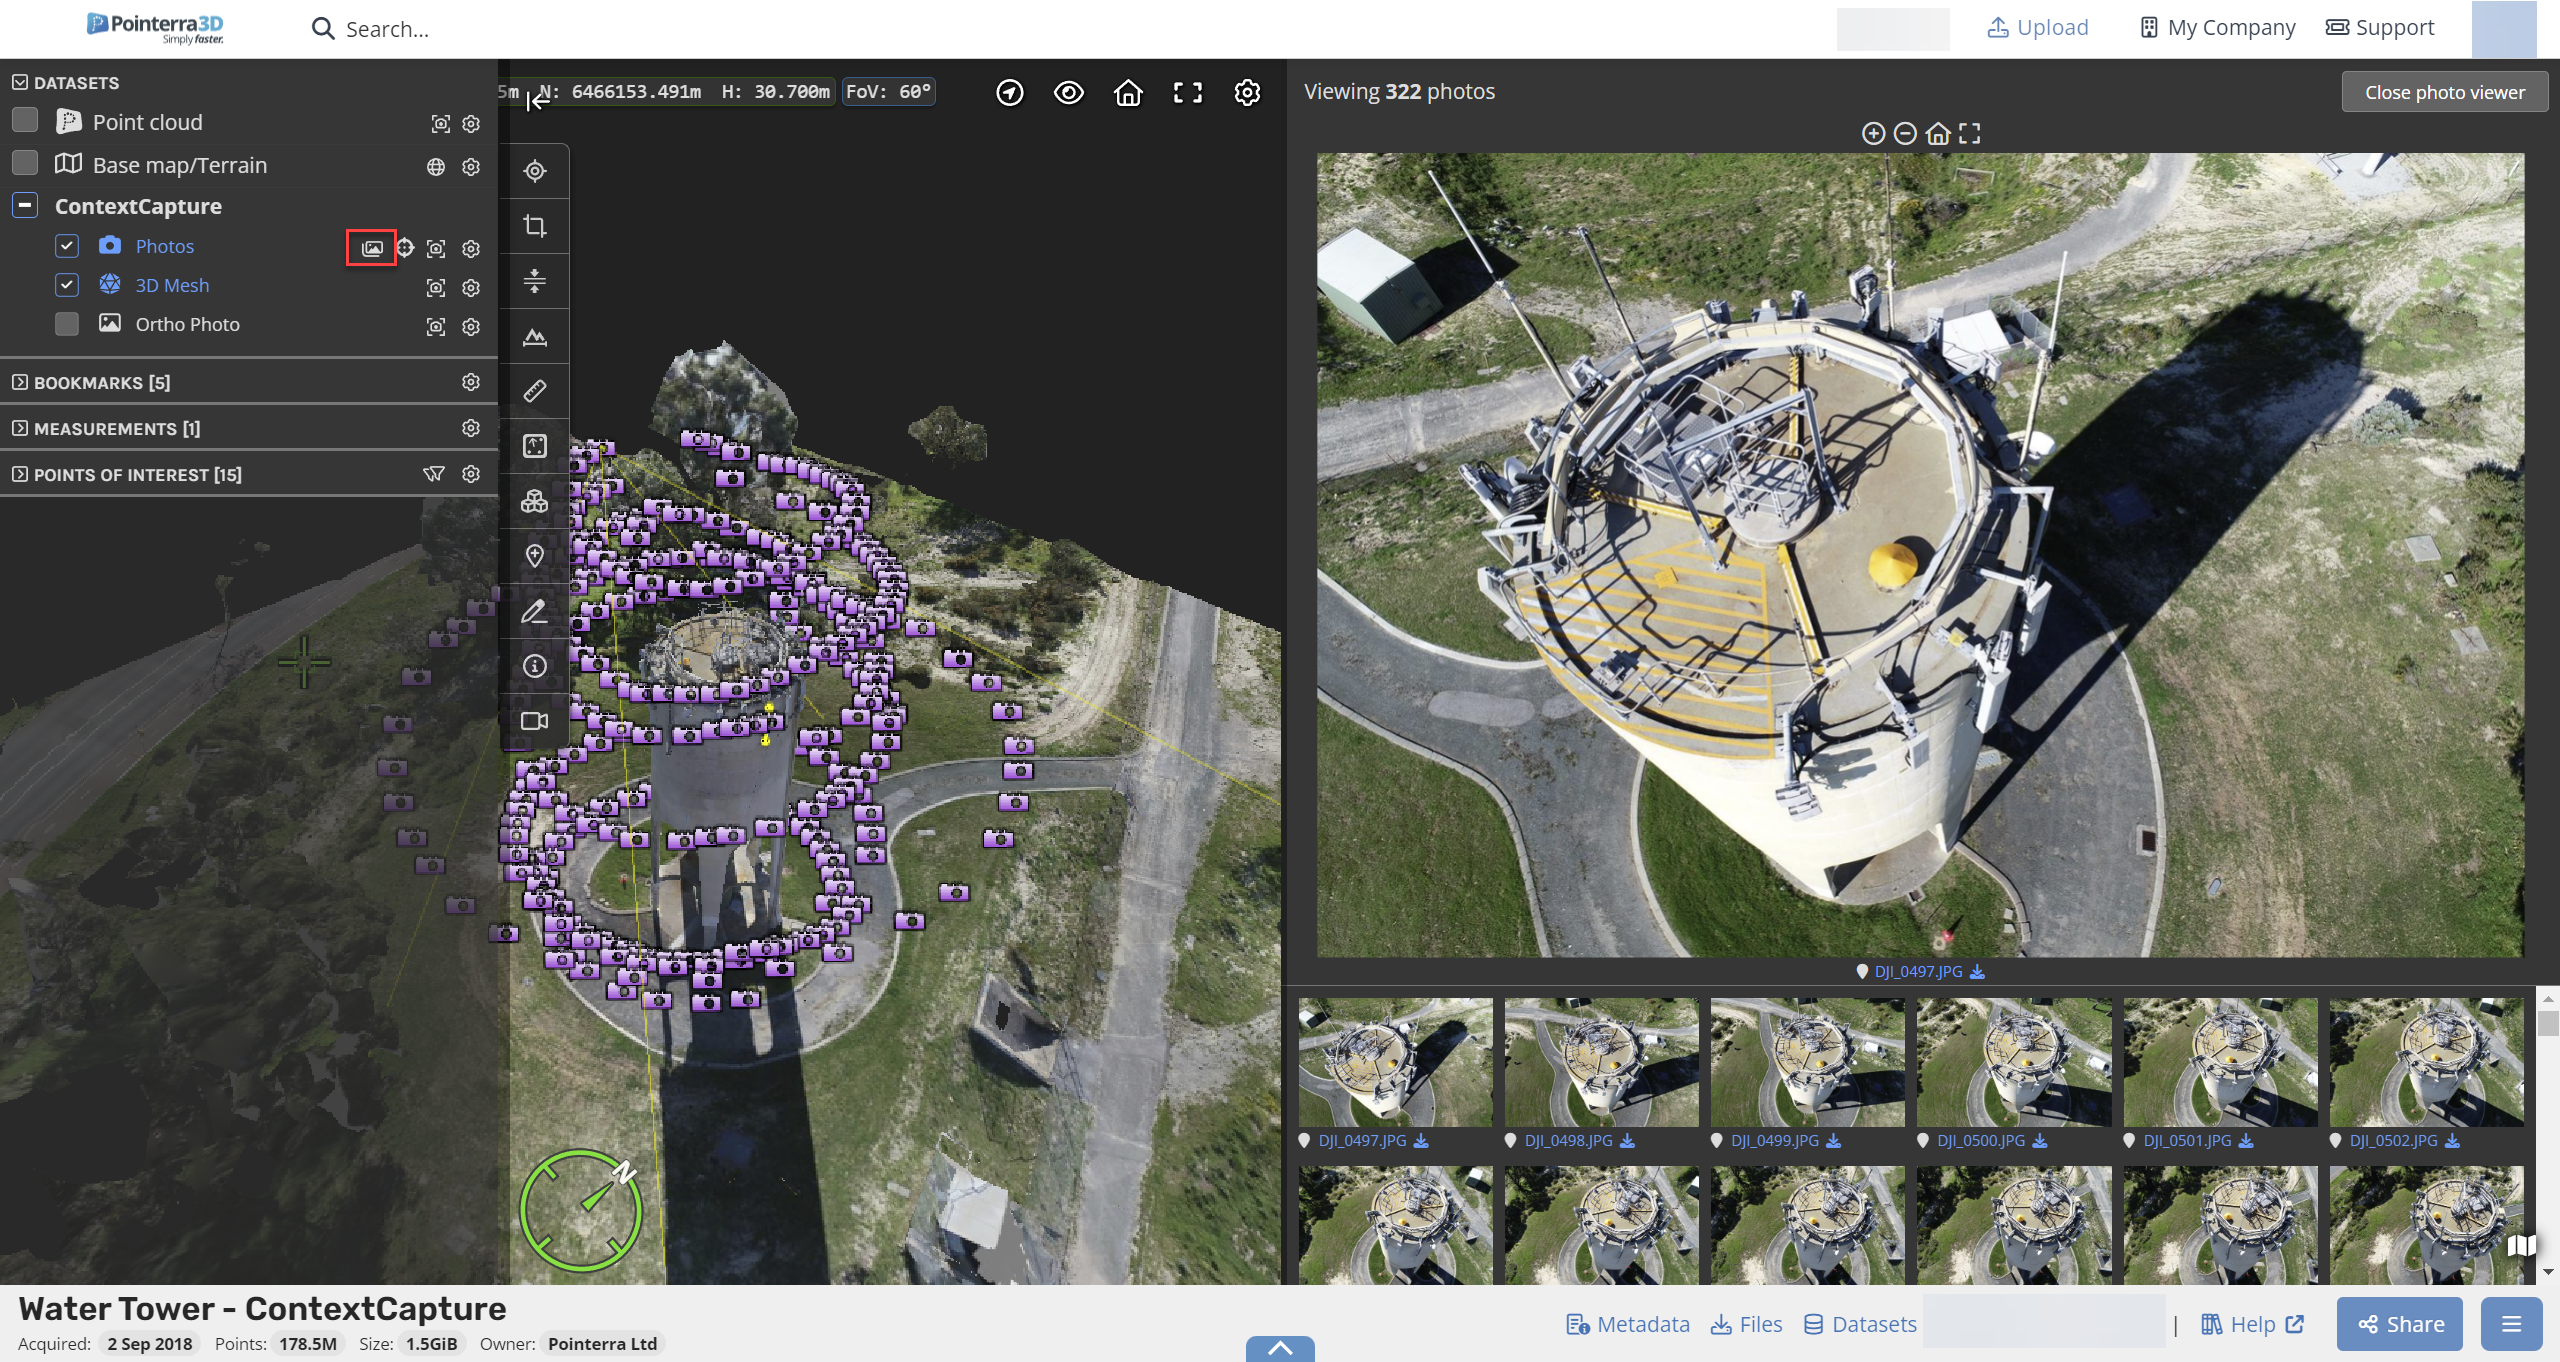Screen dimensions: 2560x1362
Task: Open the point of interest pin tool
Action: [x=535, y=556]
